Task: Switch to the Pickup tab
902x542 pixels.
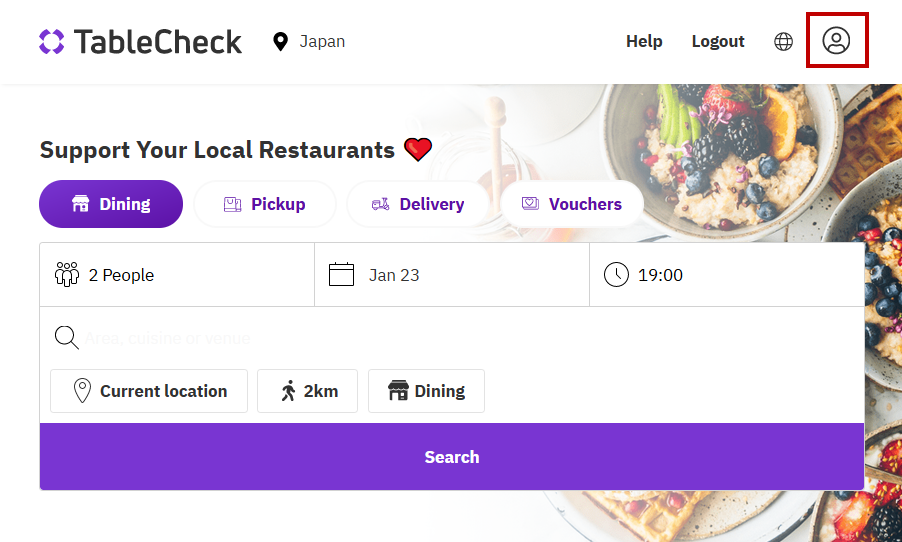Action: click(x=265, y=204)
